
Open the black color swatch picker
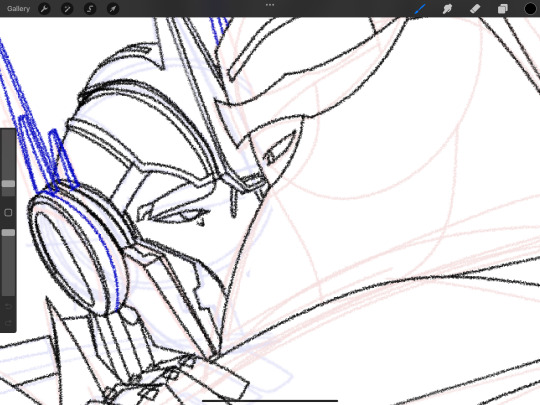pyautogui.click(x=530, y=9)
